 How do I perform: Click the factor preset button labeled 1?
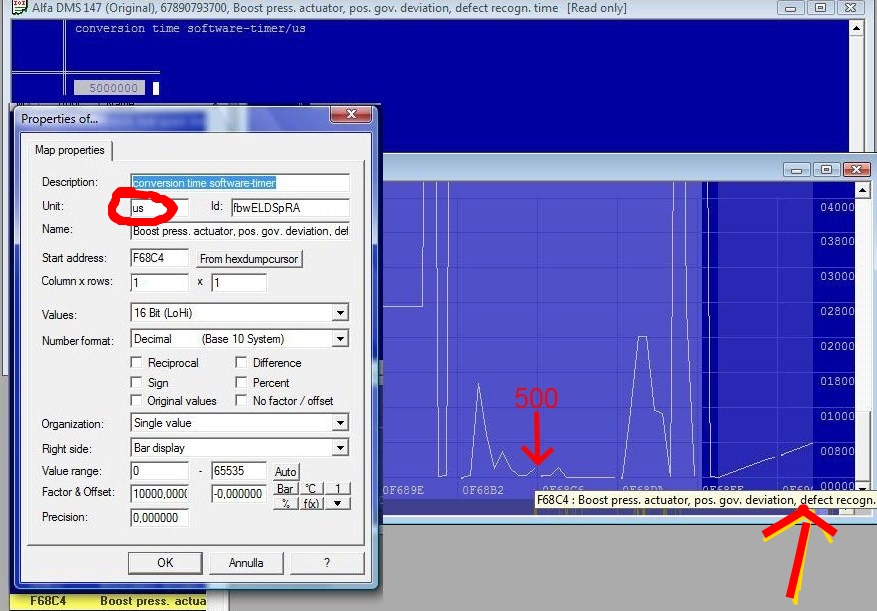[338, 489]
